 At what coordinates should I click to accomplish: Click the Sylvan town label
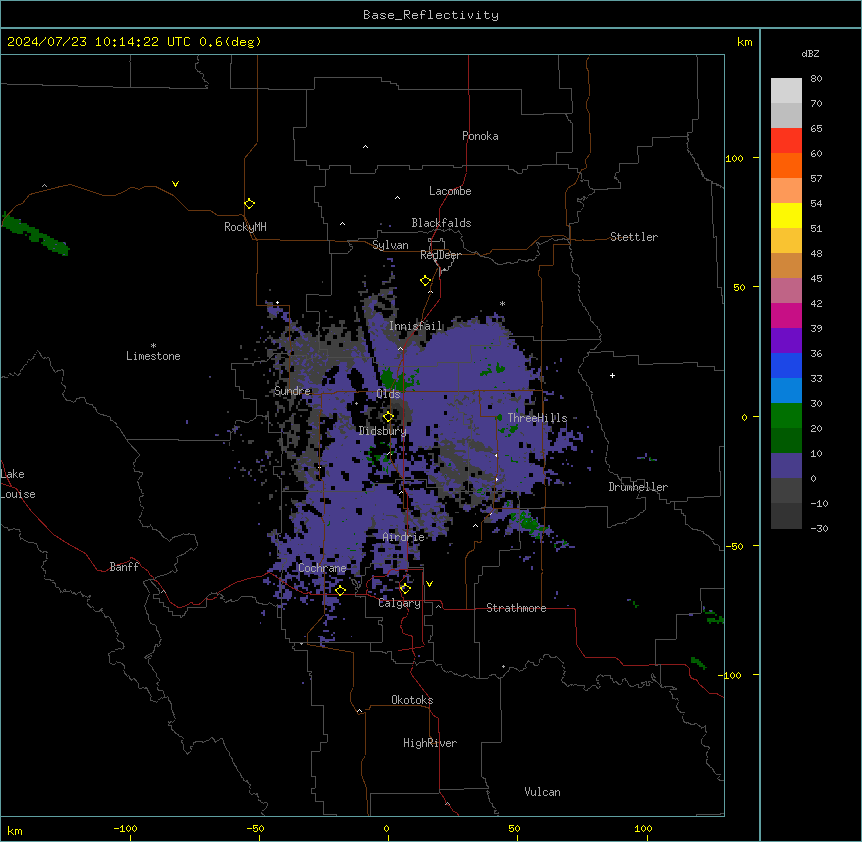390,245
